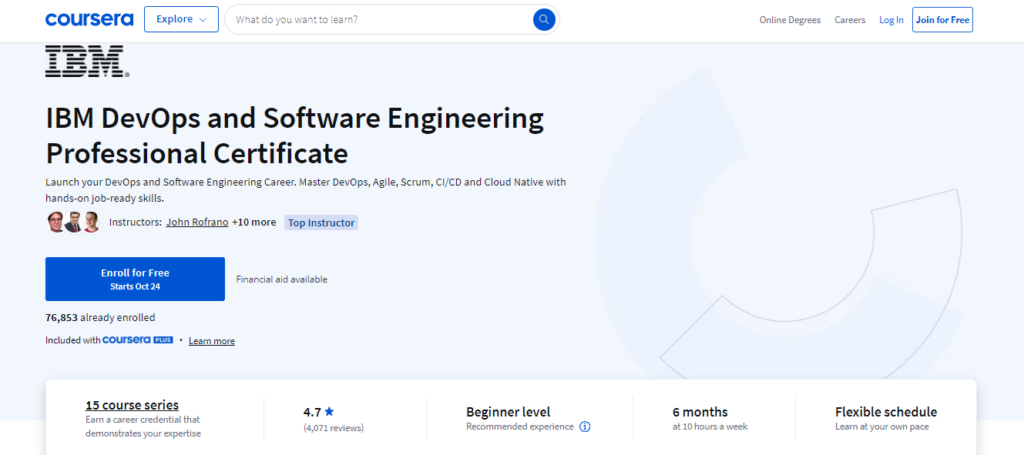
Task: Click the Coursera Plus Learn more link
Action: click(212, 341)
